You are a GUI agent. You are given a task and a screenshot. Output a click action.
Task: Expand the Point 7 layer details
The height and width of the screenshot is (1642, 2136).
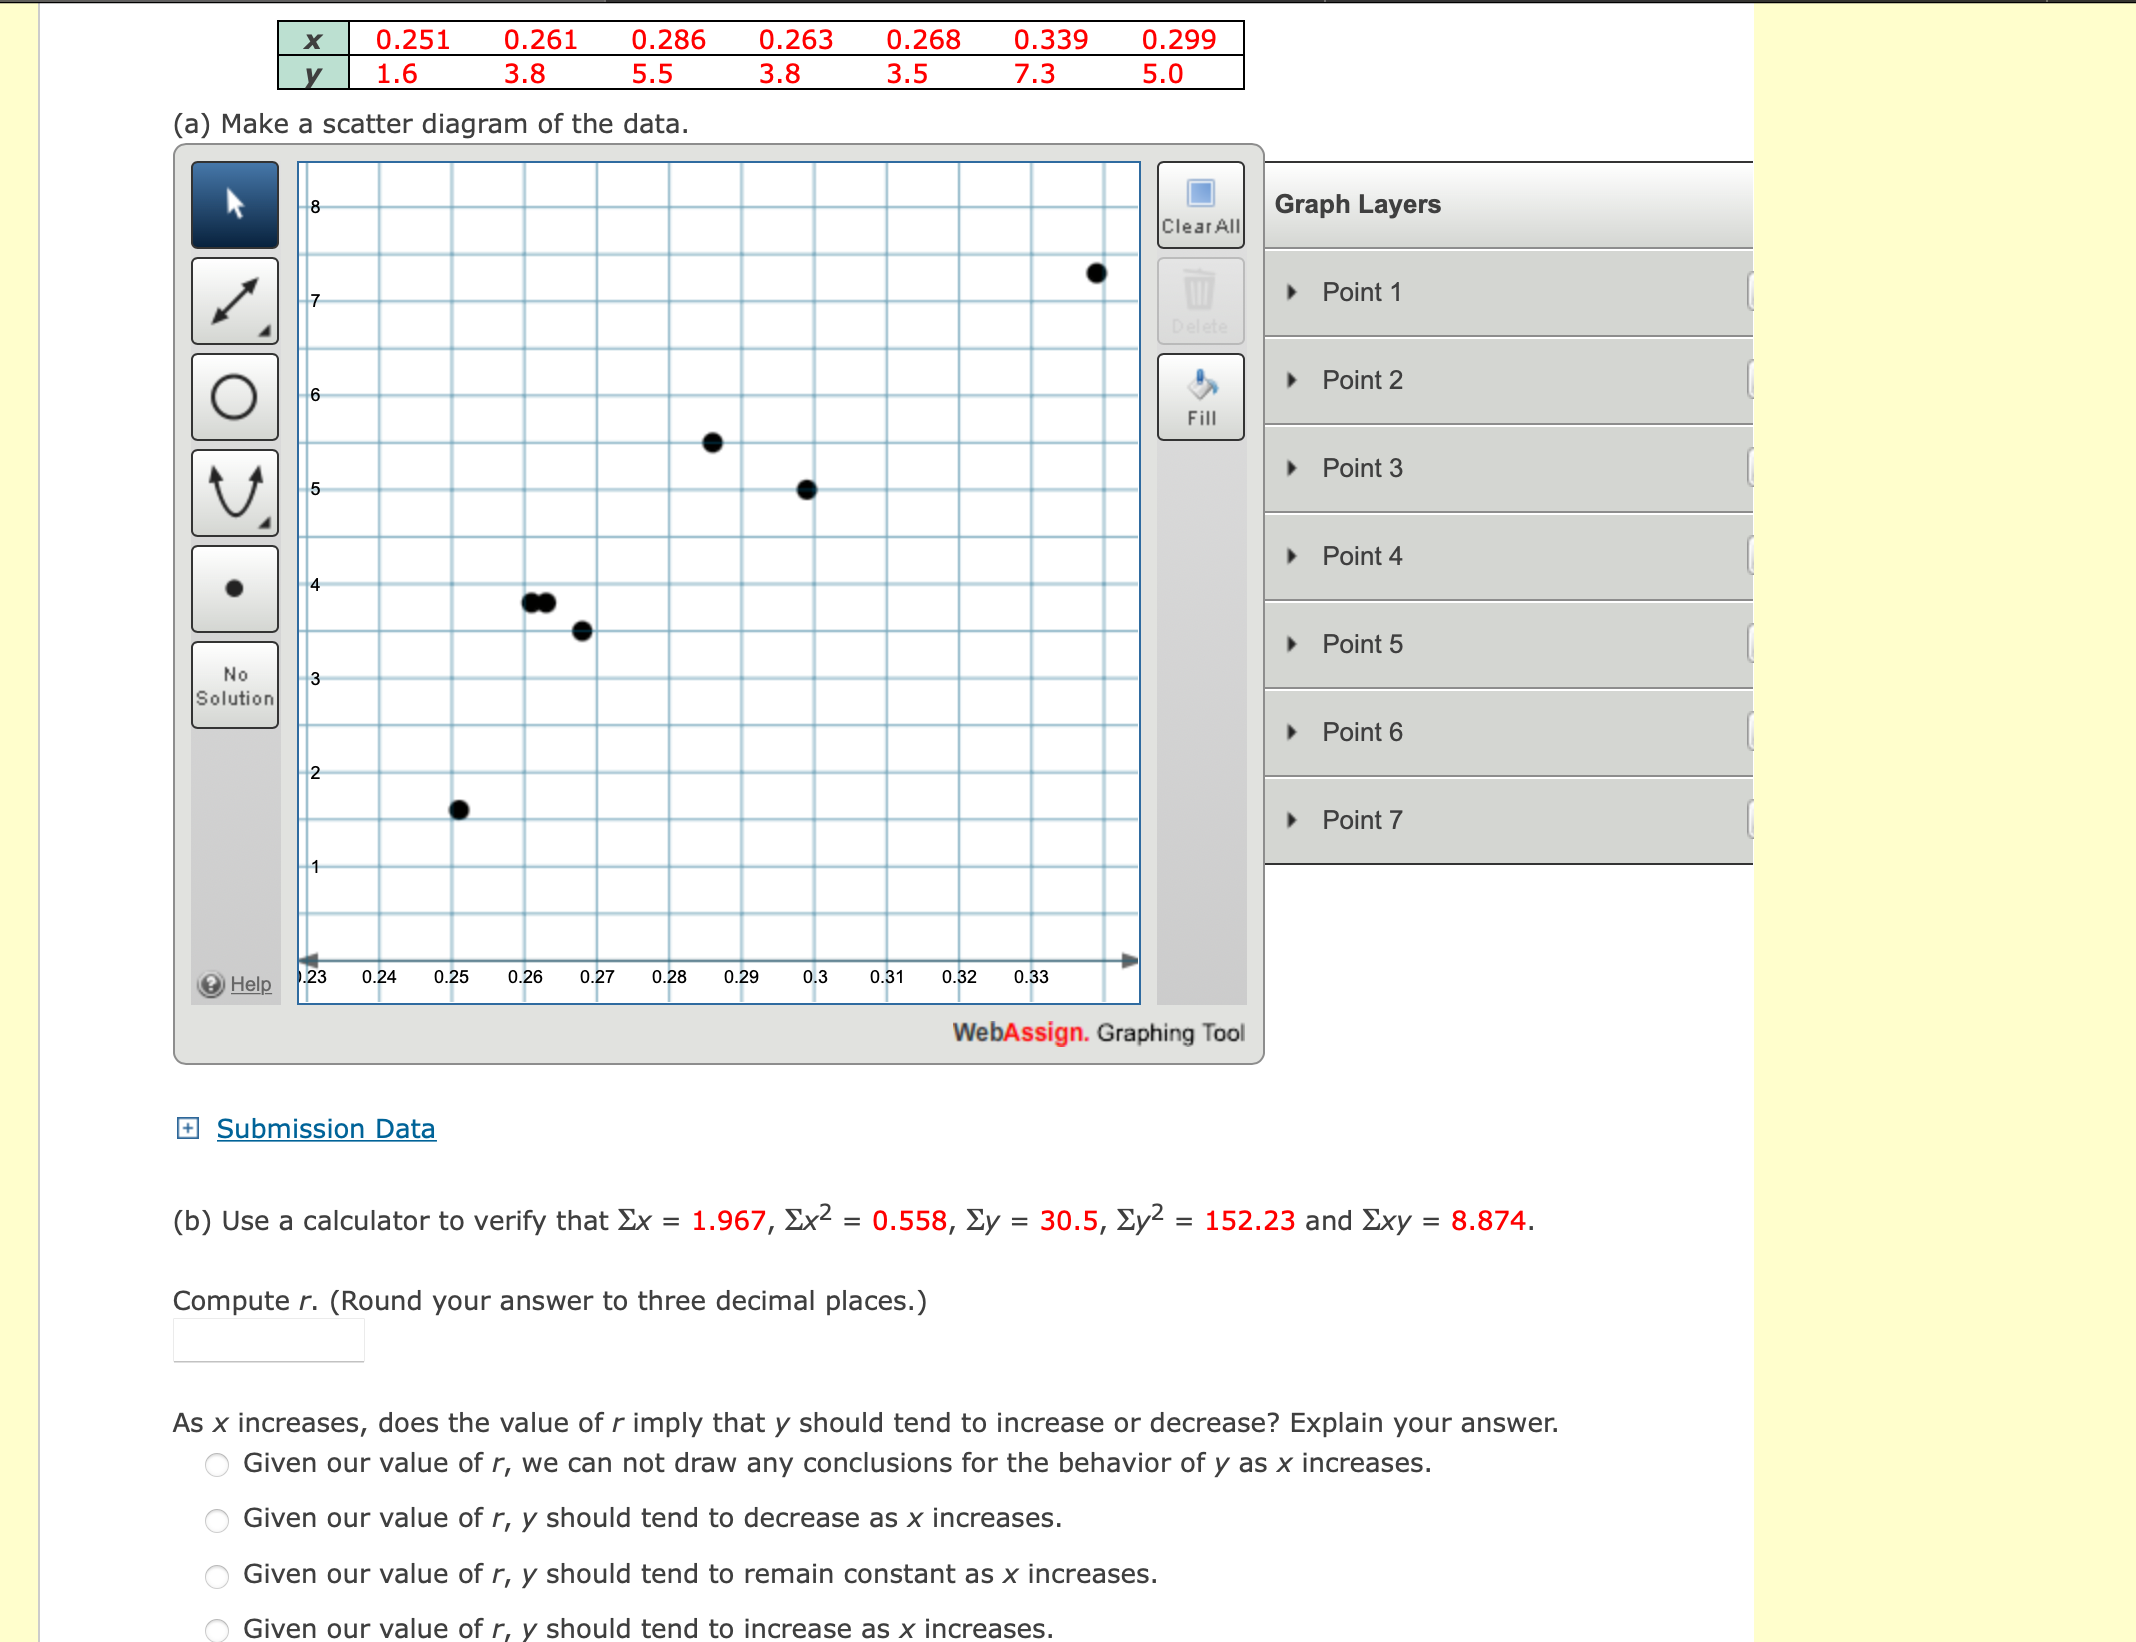1291,820
